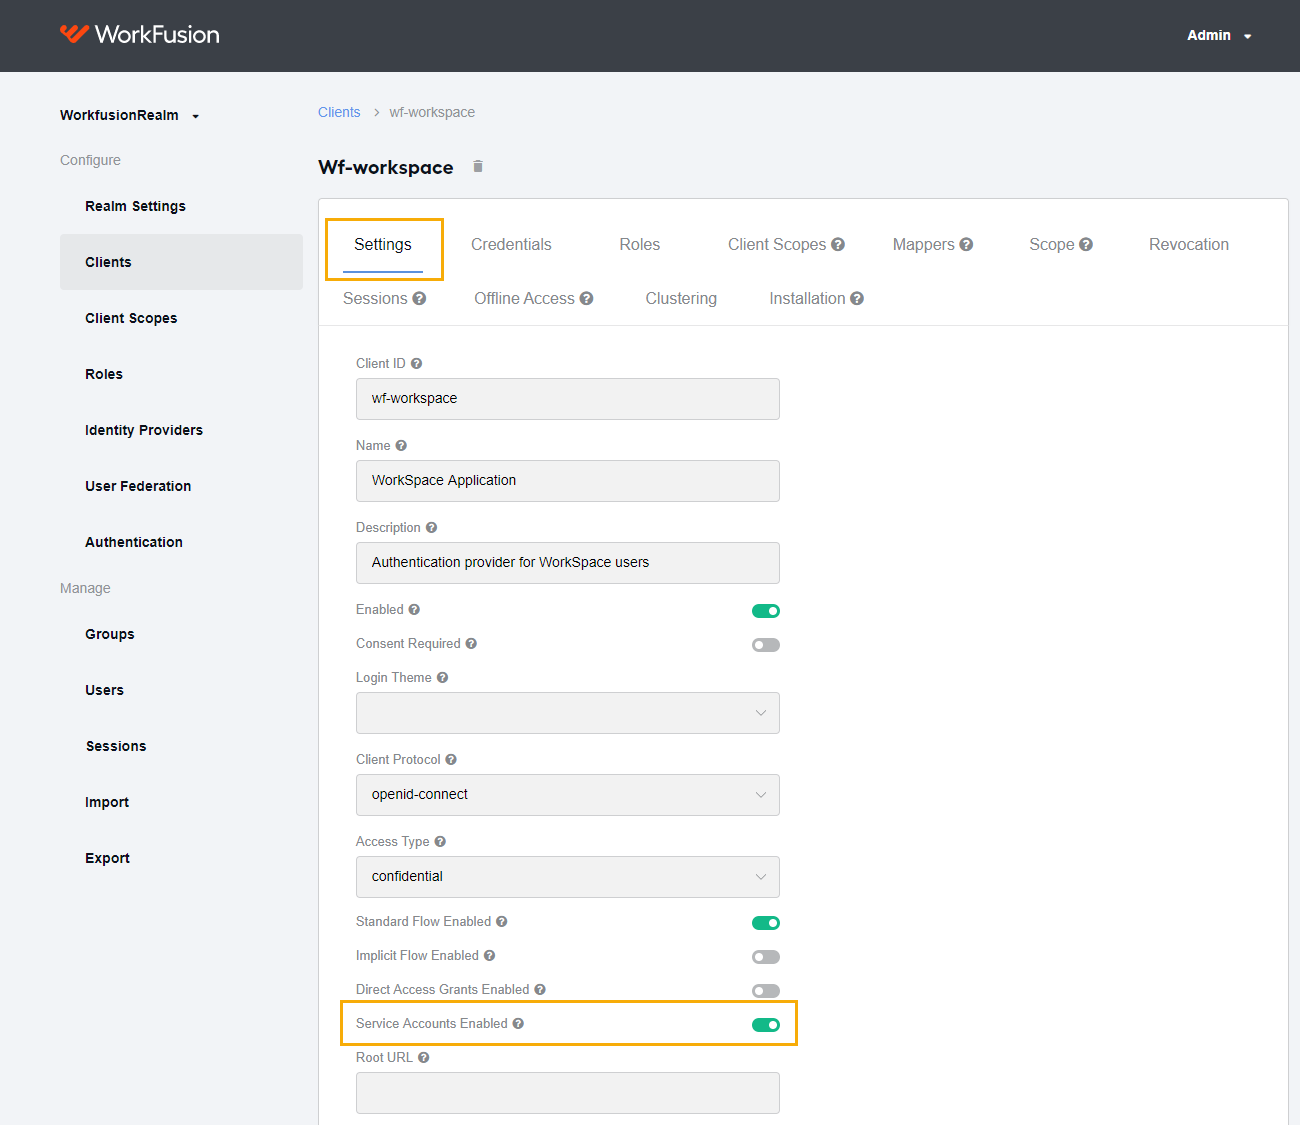This screenshot has width=1300, height=1125.
Task: Switch to the Credentials tab
Action: tap(511, 245)
